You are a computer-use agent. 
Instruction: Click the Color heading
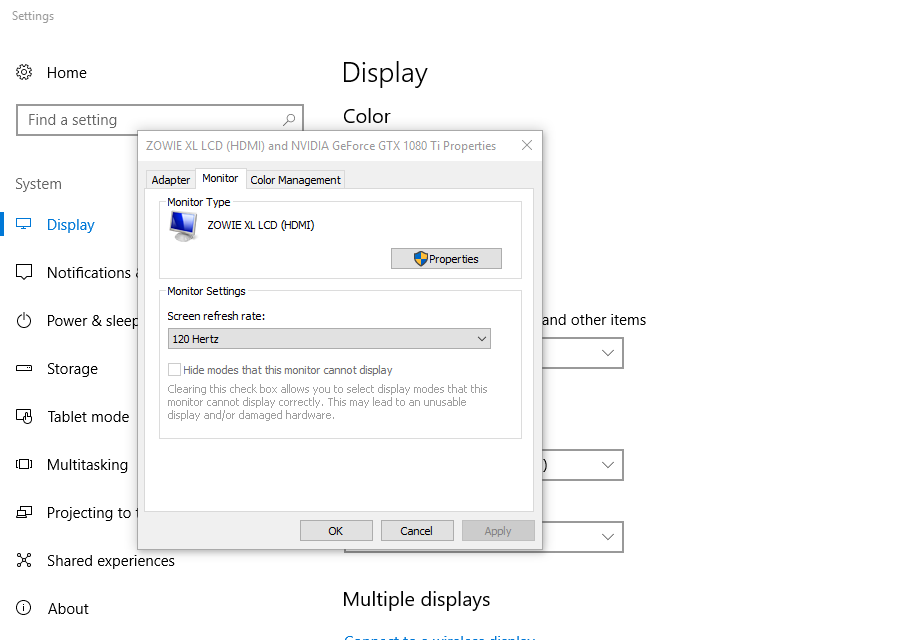(366, 116)
